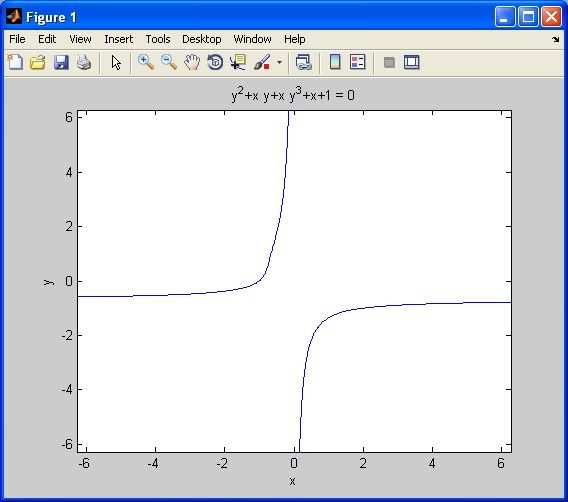Image resolution: width=568 pixels, height=502 pixels.
Task: Activate the Zoom Out magnifier
Action: click(169, 62)
